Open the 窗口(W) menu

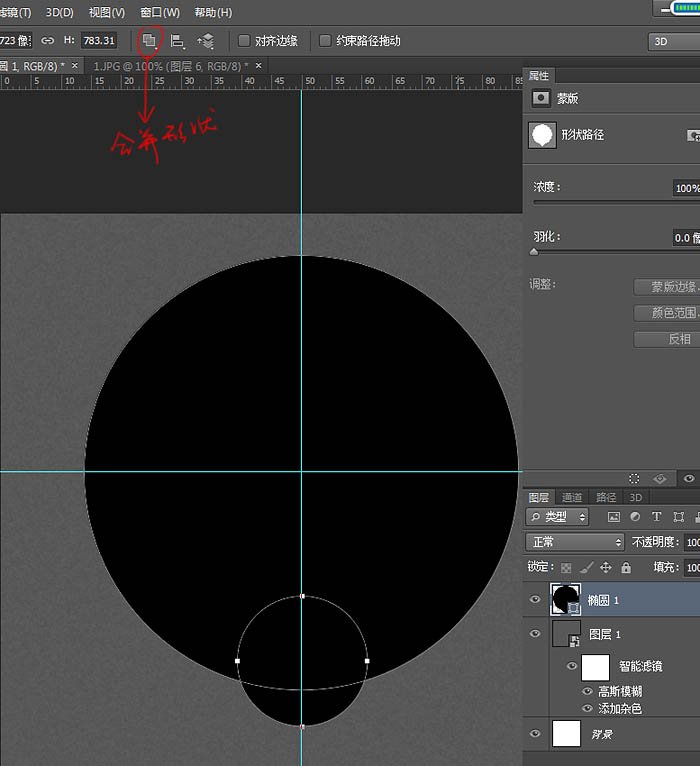coord(160,12)
